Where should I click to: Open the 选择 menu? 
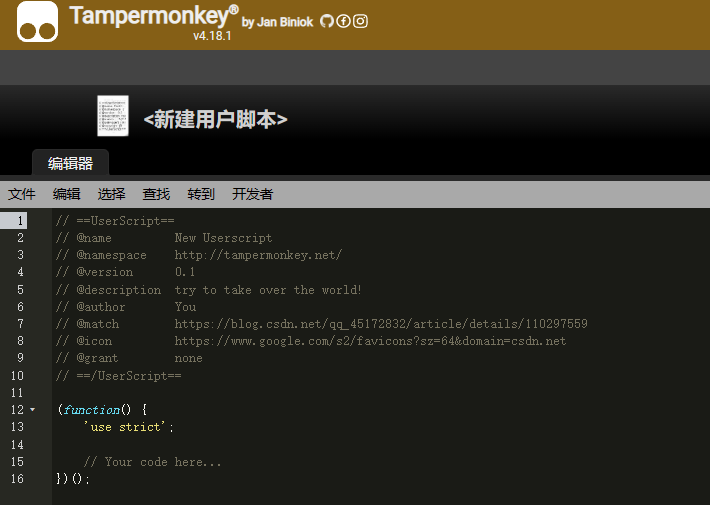tap(111, 194)
